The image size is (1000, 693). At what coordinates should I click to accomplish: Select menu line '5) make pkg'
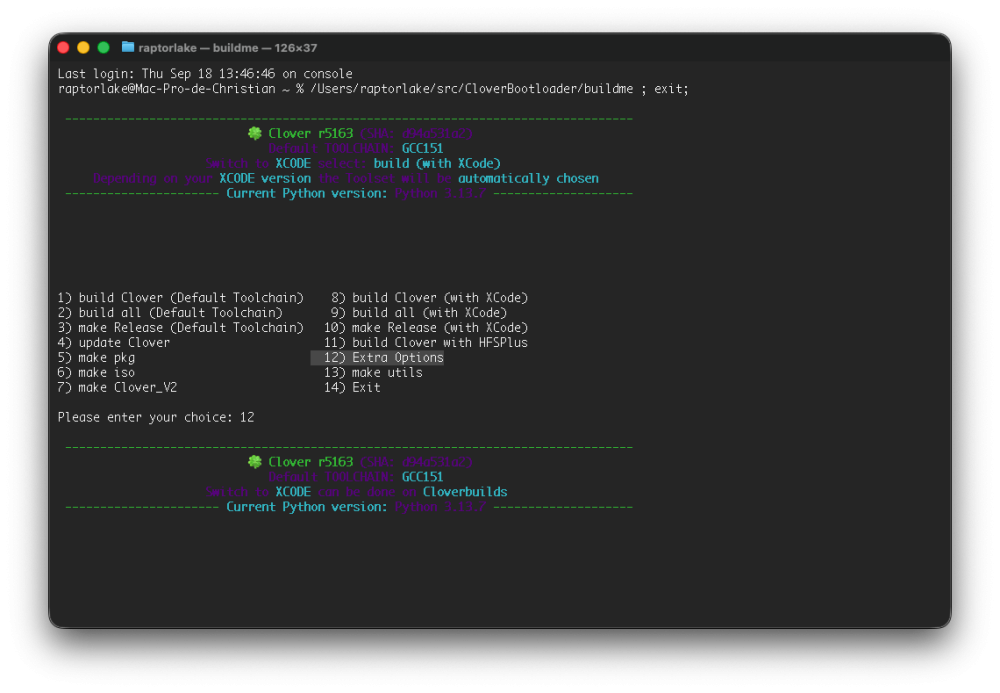96,358
